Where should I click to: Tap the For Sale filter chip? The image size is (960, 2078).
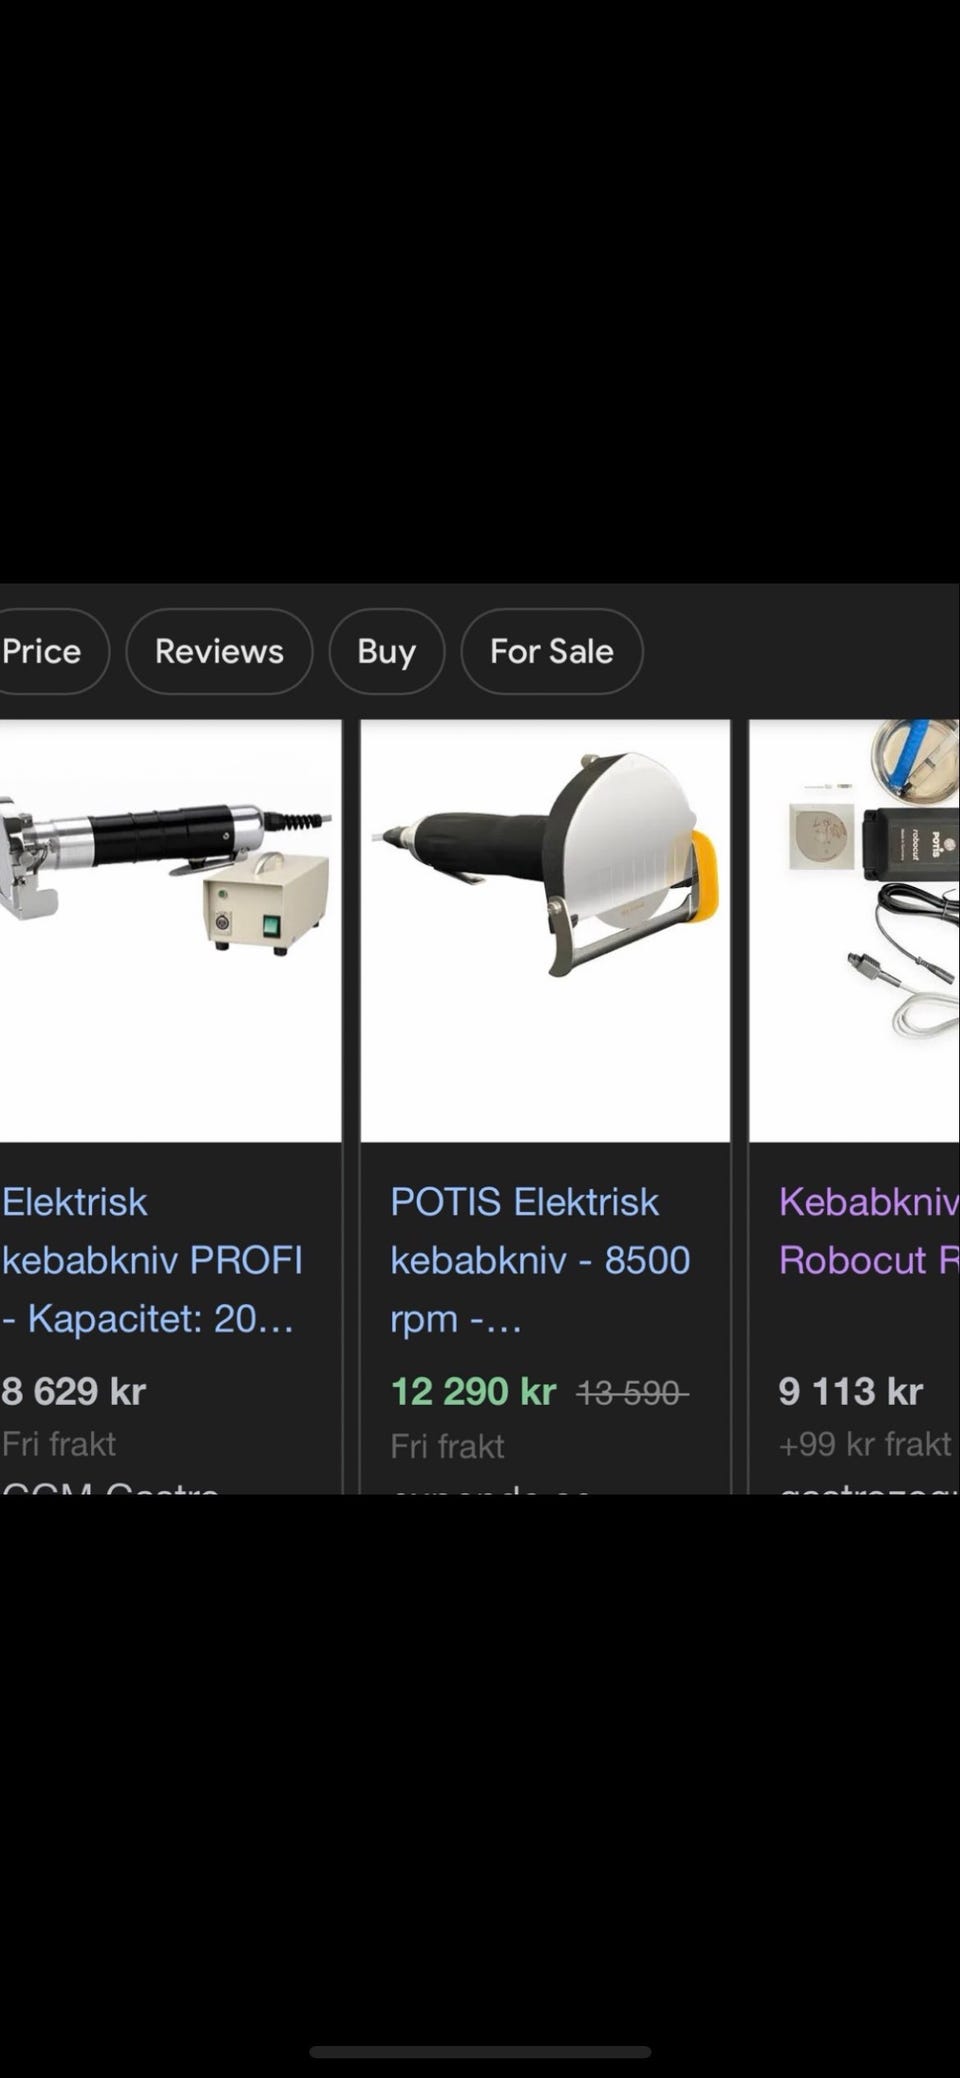pos(551,651)
